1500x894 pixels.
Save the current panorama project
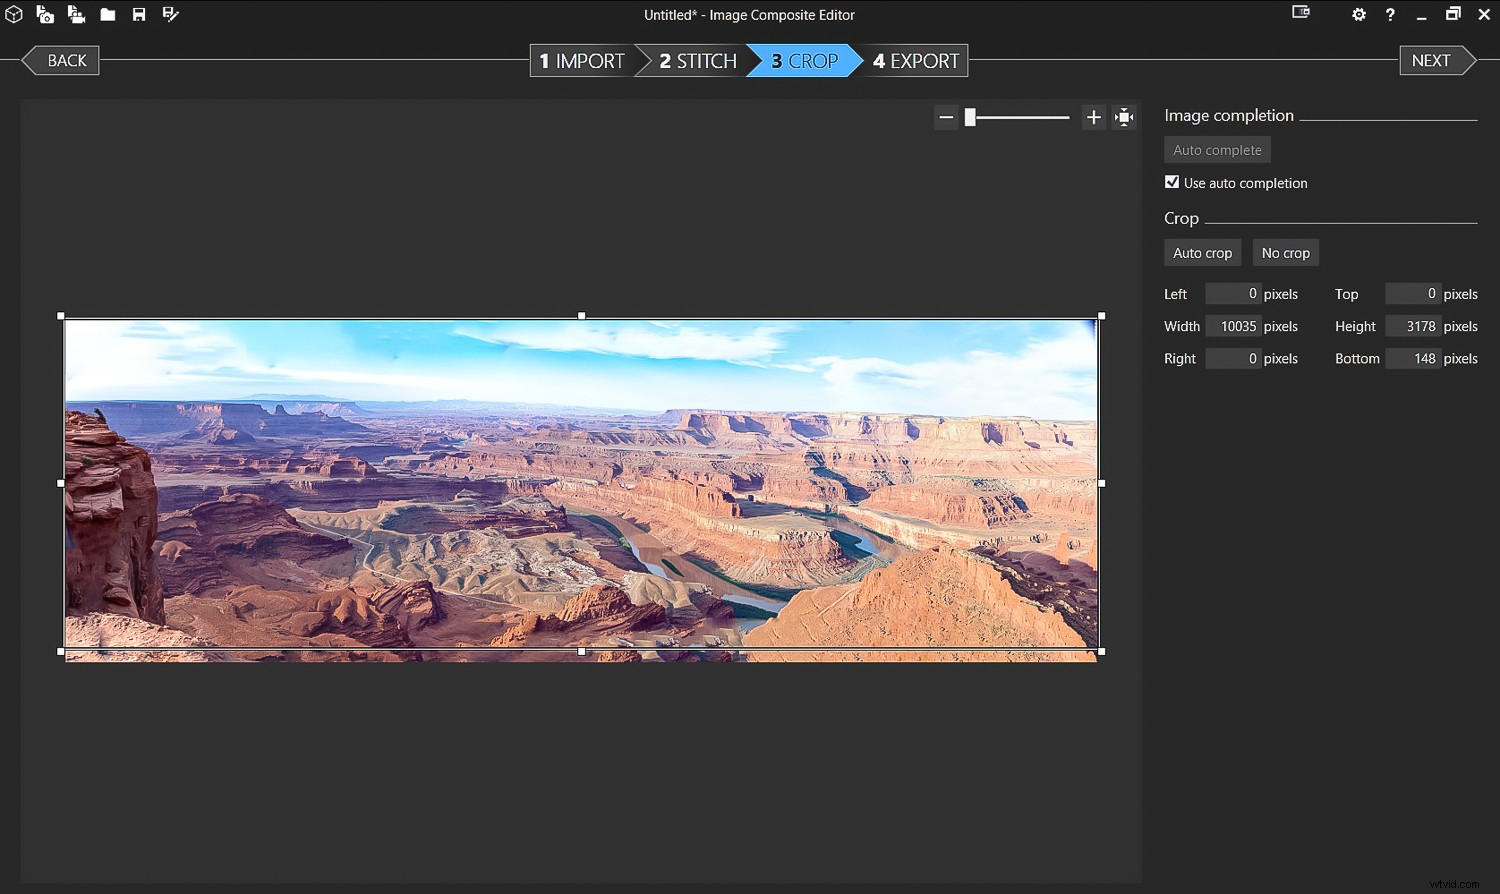click(x=139, y=14)
